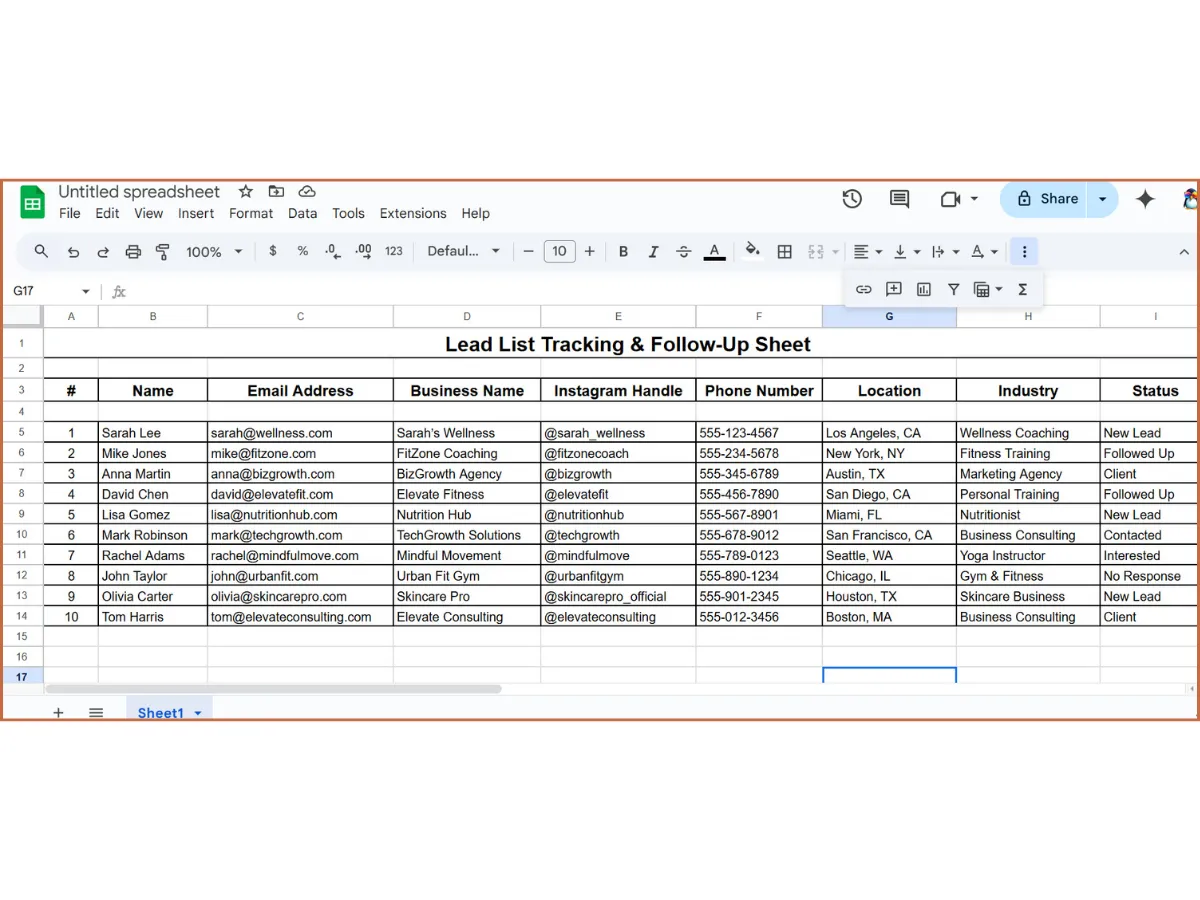Click the Insert comment icon

tap(894, 290)
